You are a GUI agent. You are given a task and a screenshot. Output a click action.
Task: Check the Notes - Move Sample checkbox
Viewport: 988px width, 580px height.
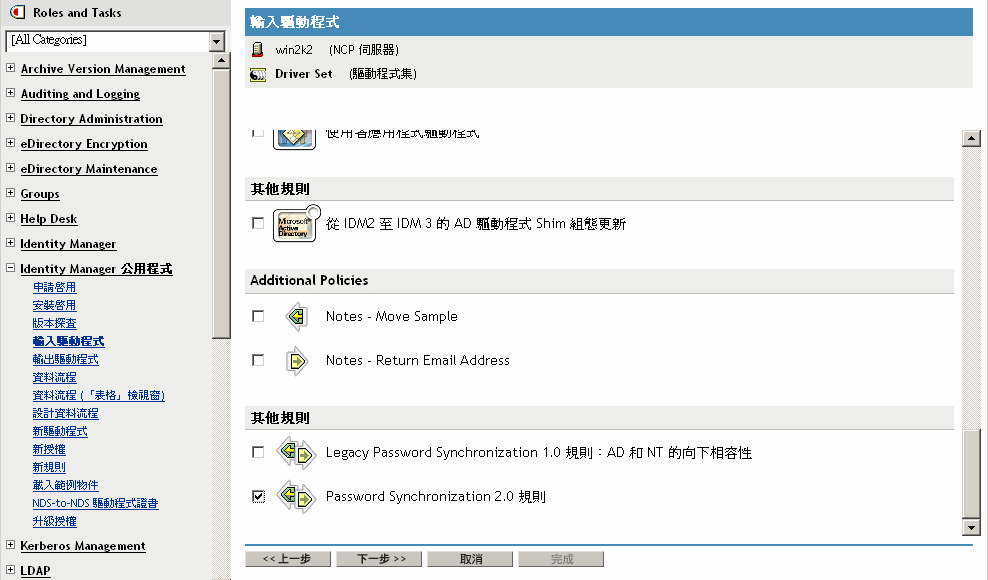[x=258, y=317]
